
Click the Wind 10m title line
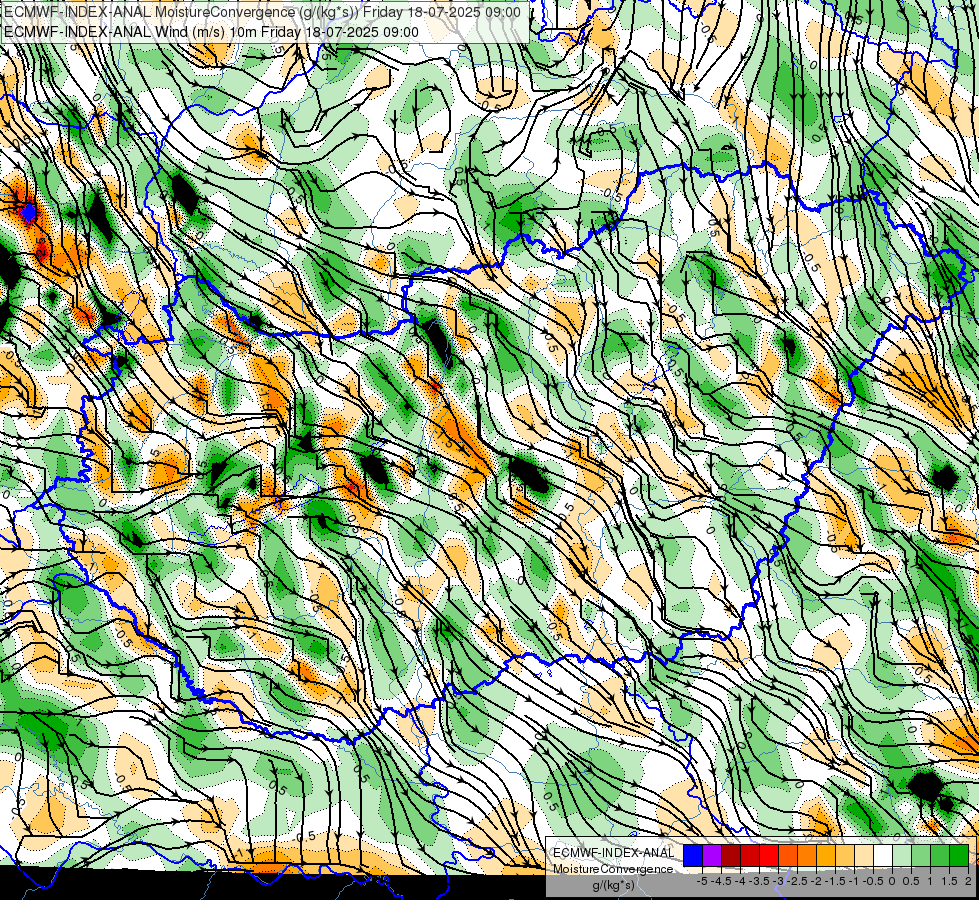click(211, 31)
